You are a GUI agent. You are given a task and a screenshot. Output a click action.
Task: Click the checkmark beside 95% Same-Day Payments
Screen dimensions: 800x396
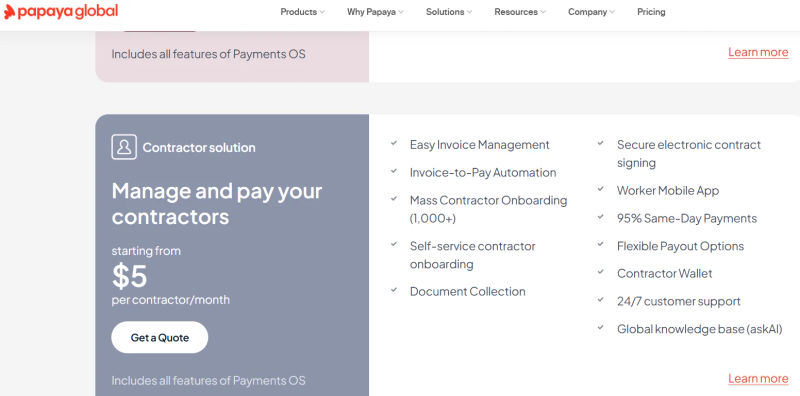click(601, 217)
